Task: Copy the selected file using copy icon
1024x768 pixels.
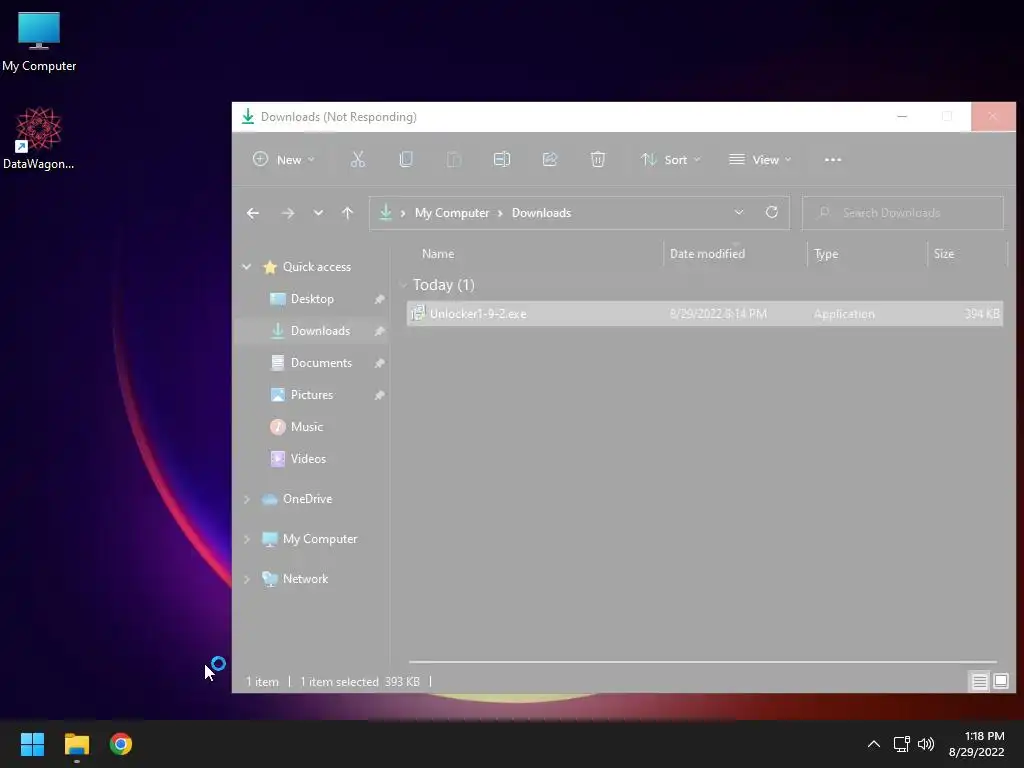Action: [x=406, y=159]
